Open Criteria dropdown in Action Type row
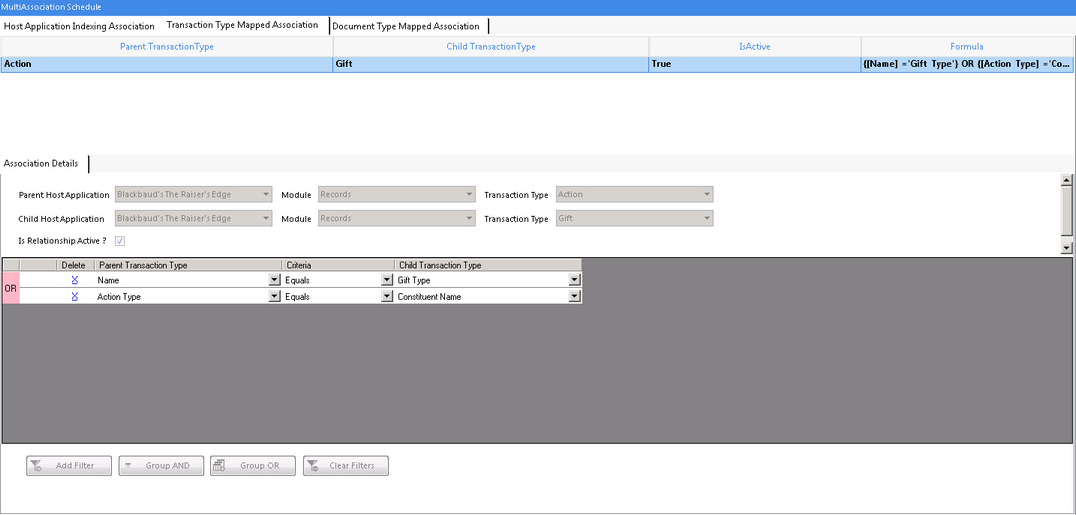 click(386, 297)
